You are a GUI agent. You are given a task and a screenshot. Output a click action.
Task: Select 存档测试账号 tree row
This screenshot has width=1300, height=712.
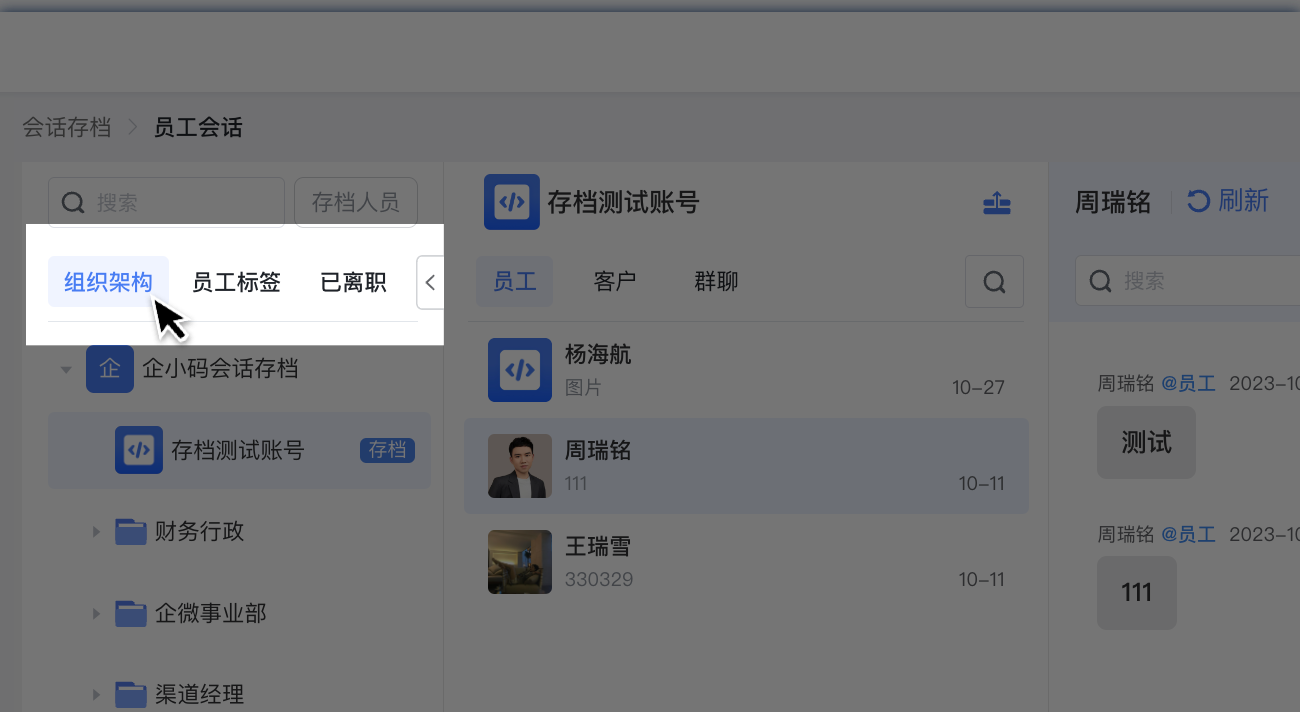tap(239, 450)
